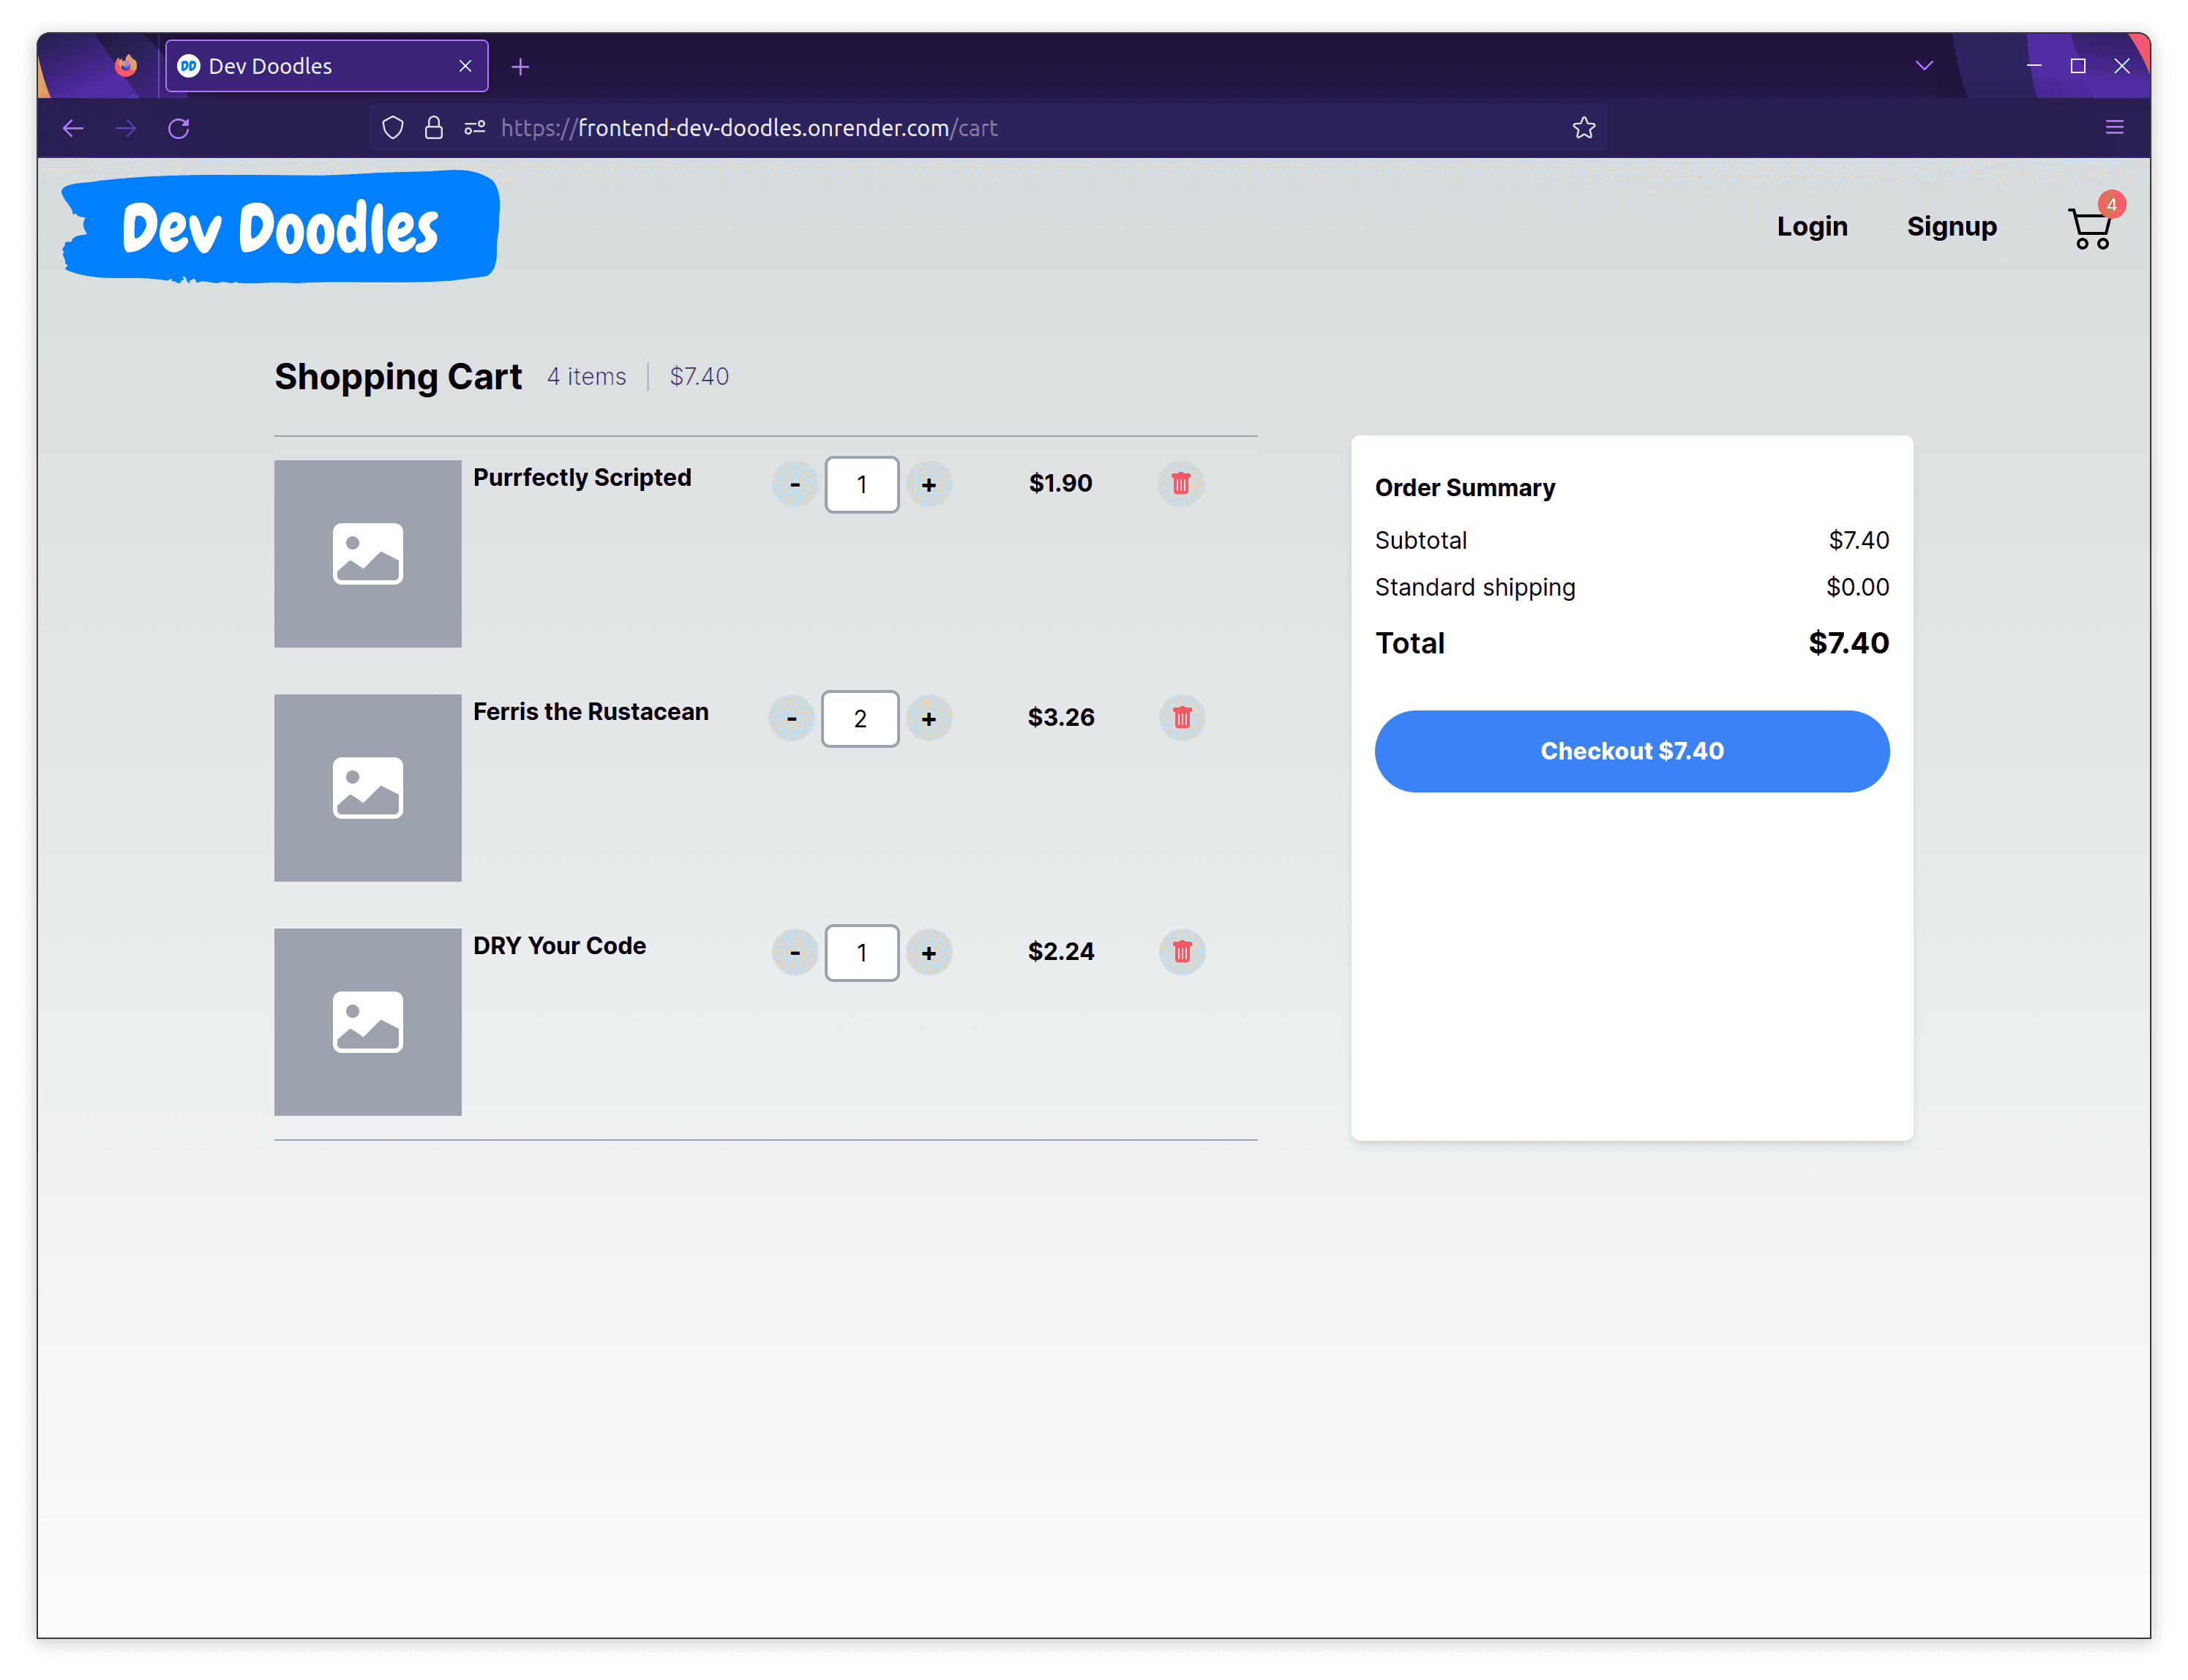The height and width of the screenshot is (1680, 2188).
Task: Open the Signup link
Action: coord(1951,226)
